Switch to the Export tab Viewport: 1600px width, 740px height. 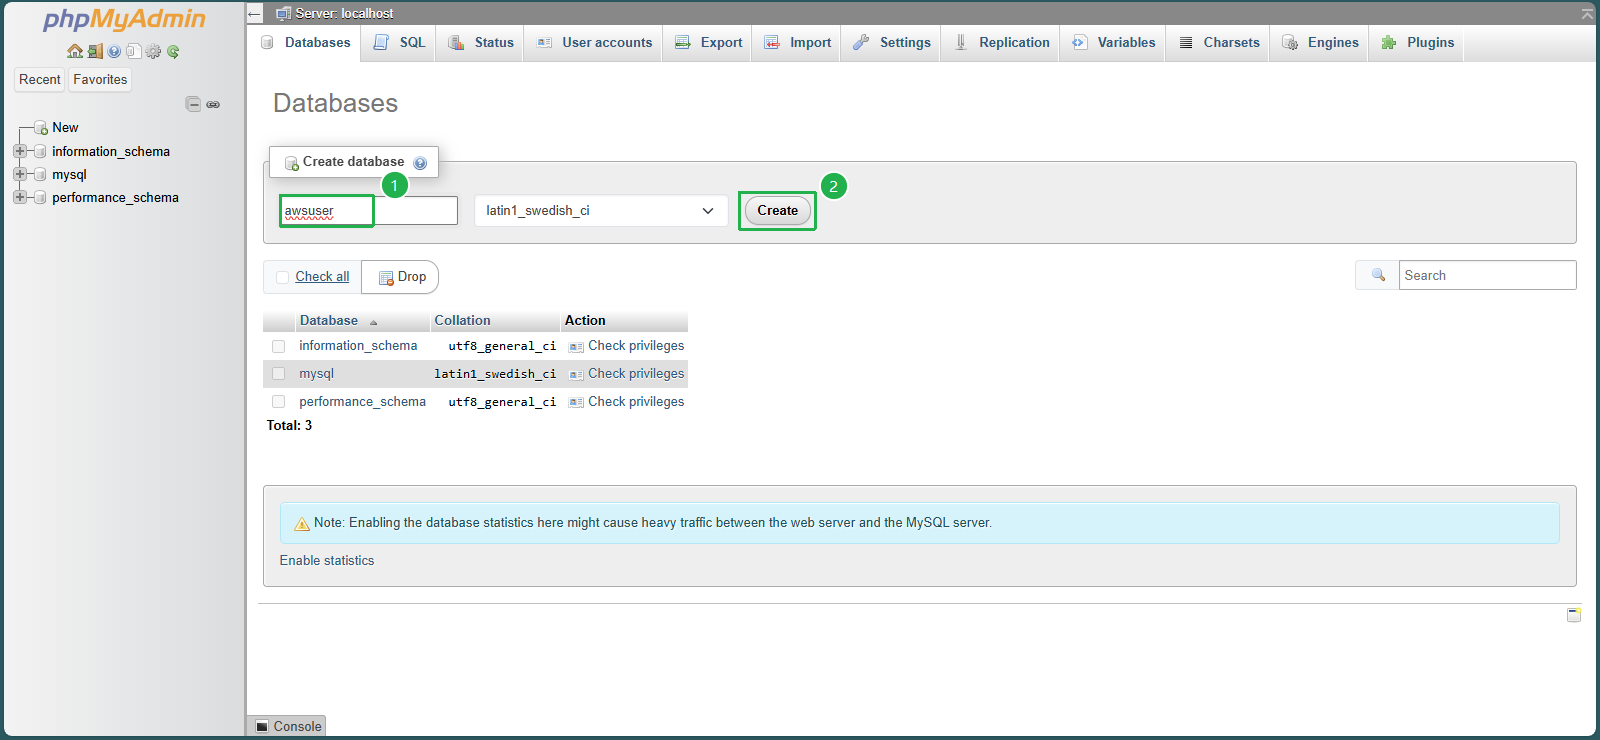pyautogui.click(x=708, y=43)
